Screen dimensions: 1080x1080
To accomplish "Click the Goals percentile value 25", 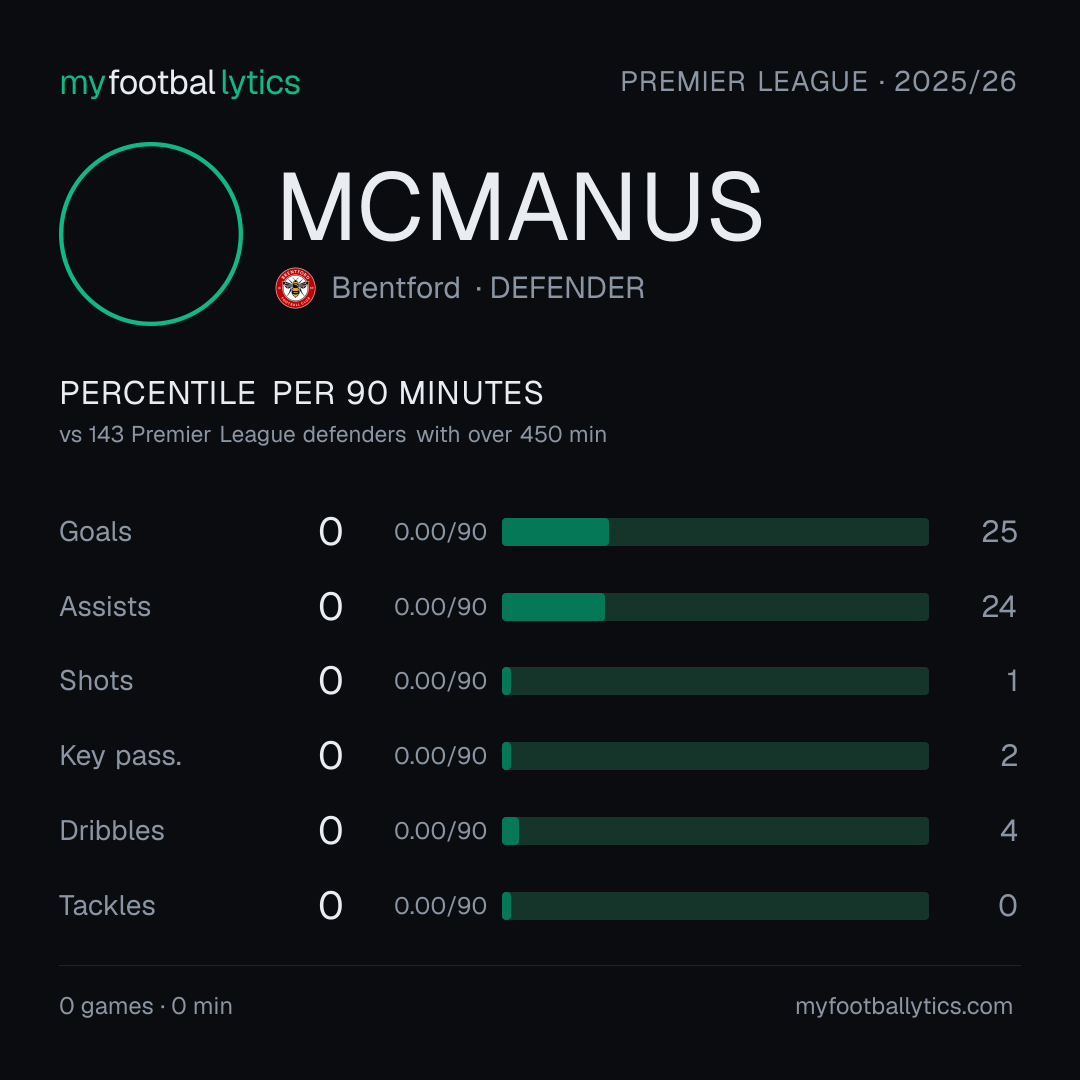I will (999, 532).
